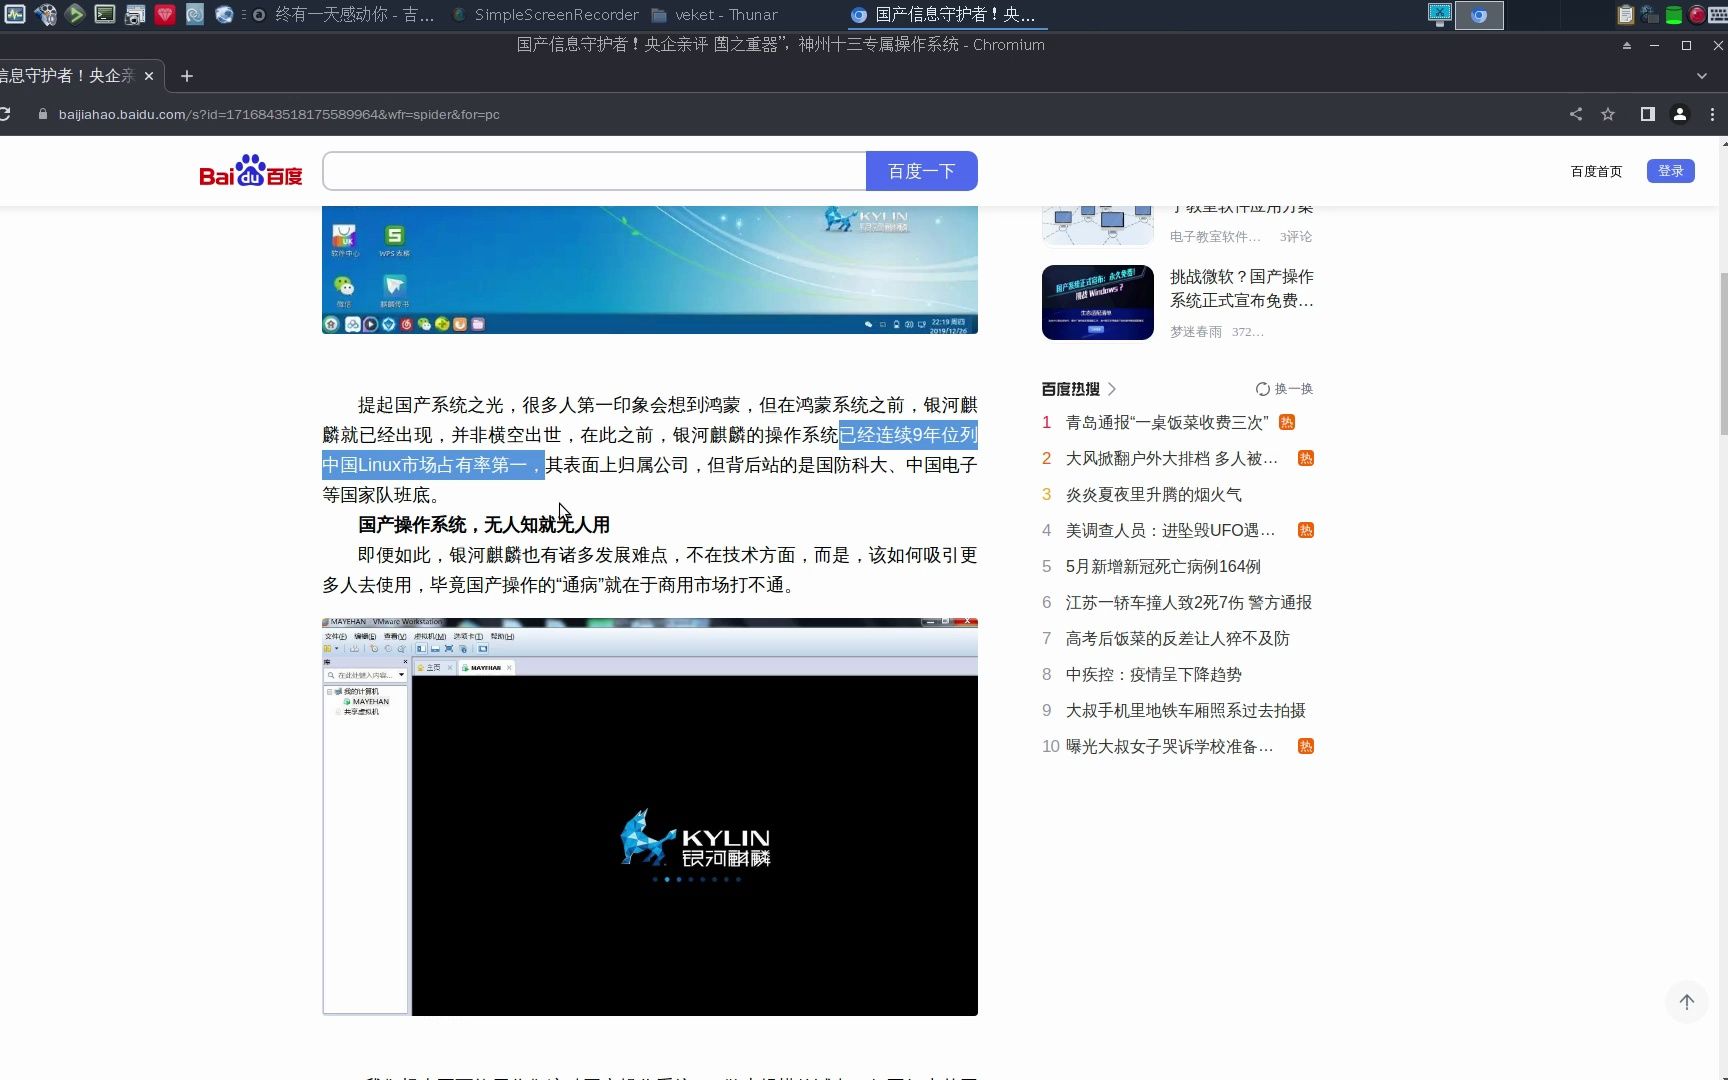Click the Kylin desktop screenshot image
Viewport: 1728px width, 1080px height.
tap(650, 270)
